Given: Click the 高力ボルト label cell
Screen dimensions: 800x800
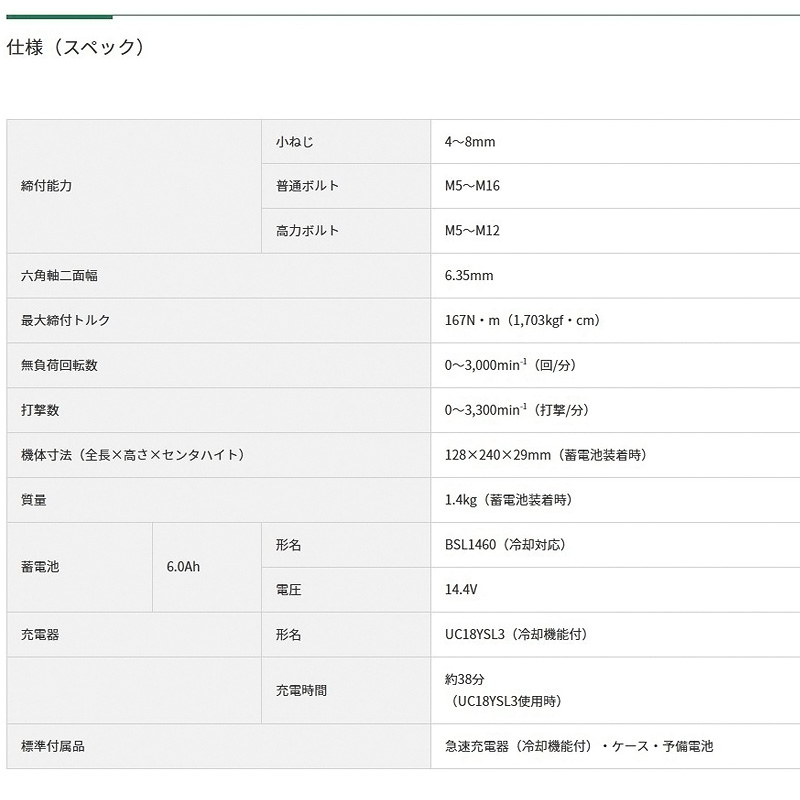Looking at the screenshot, I should point(346,231).
